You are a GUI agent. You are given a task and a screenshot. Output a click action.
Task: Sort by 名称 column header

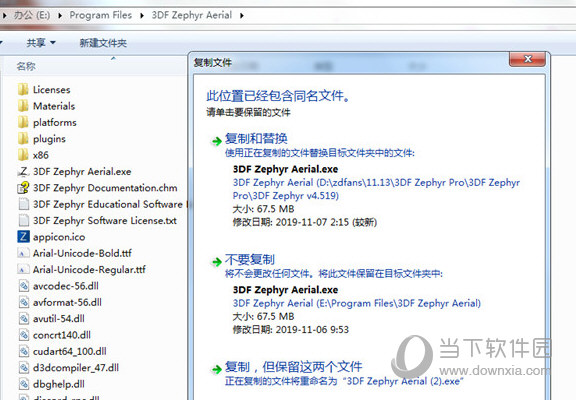(x=26, y=66)
